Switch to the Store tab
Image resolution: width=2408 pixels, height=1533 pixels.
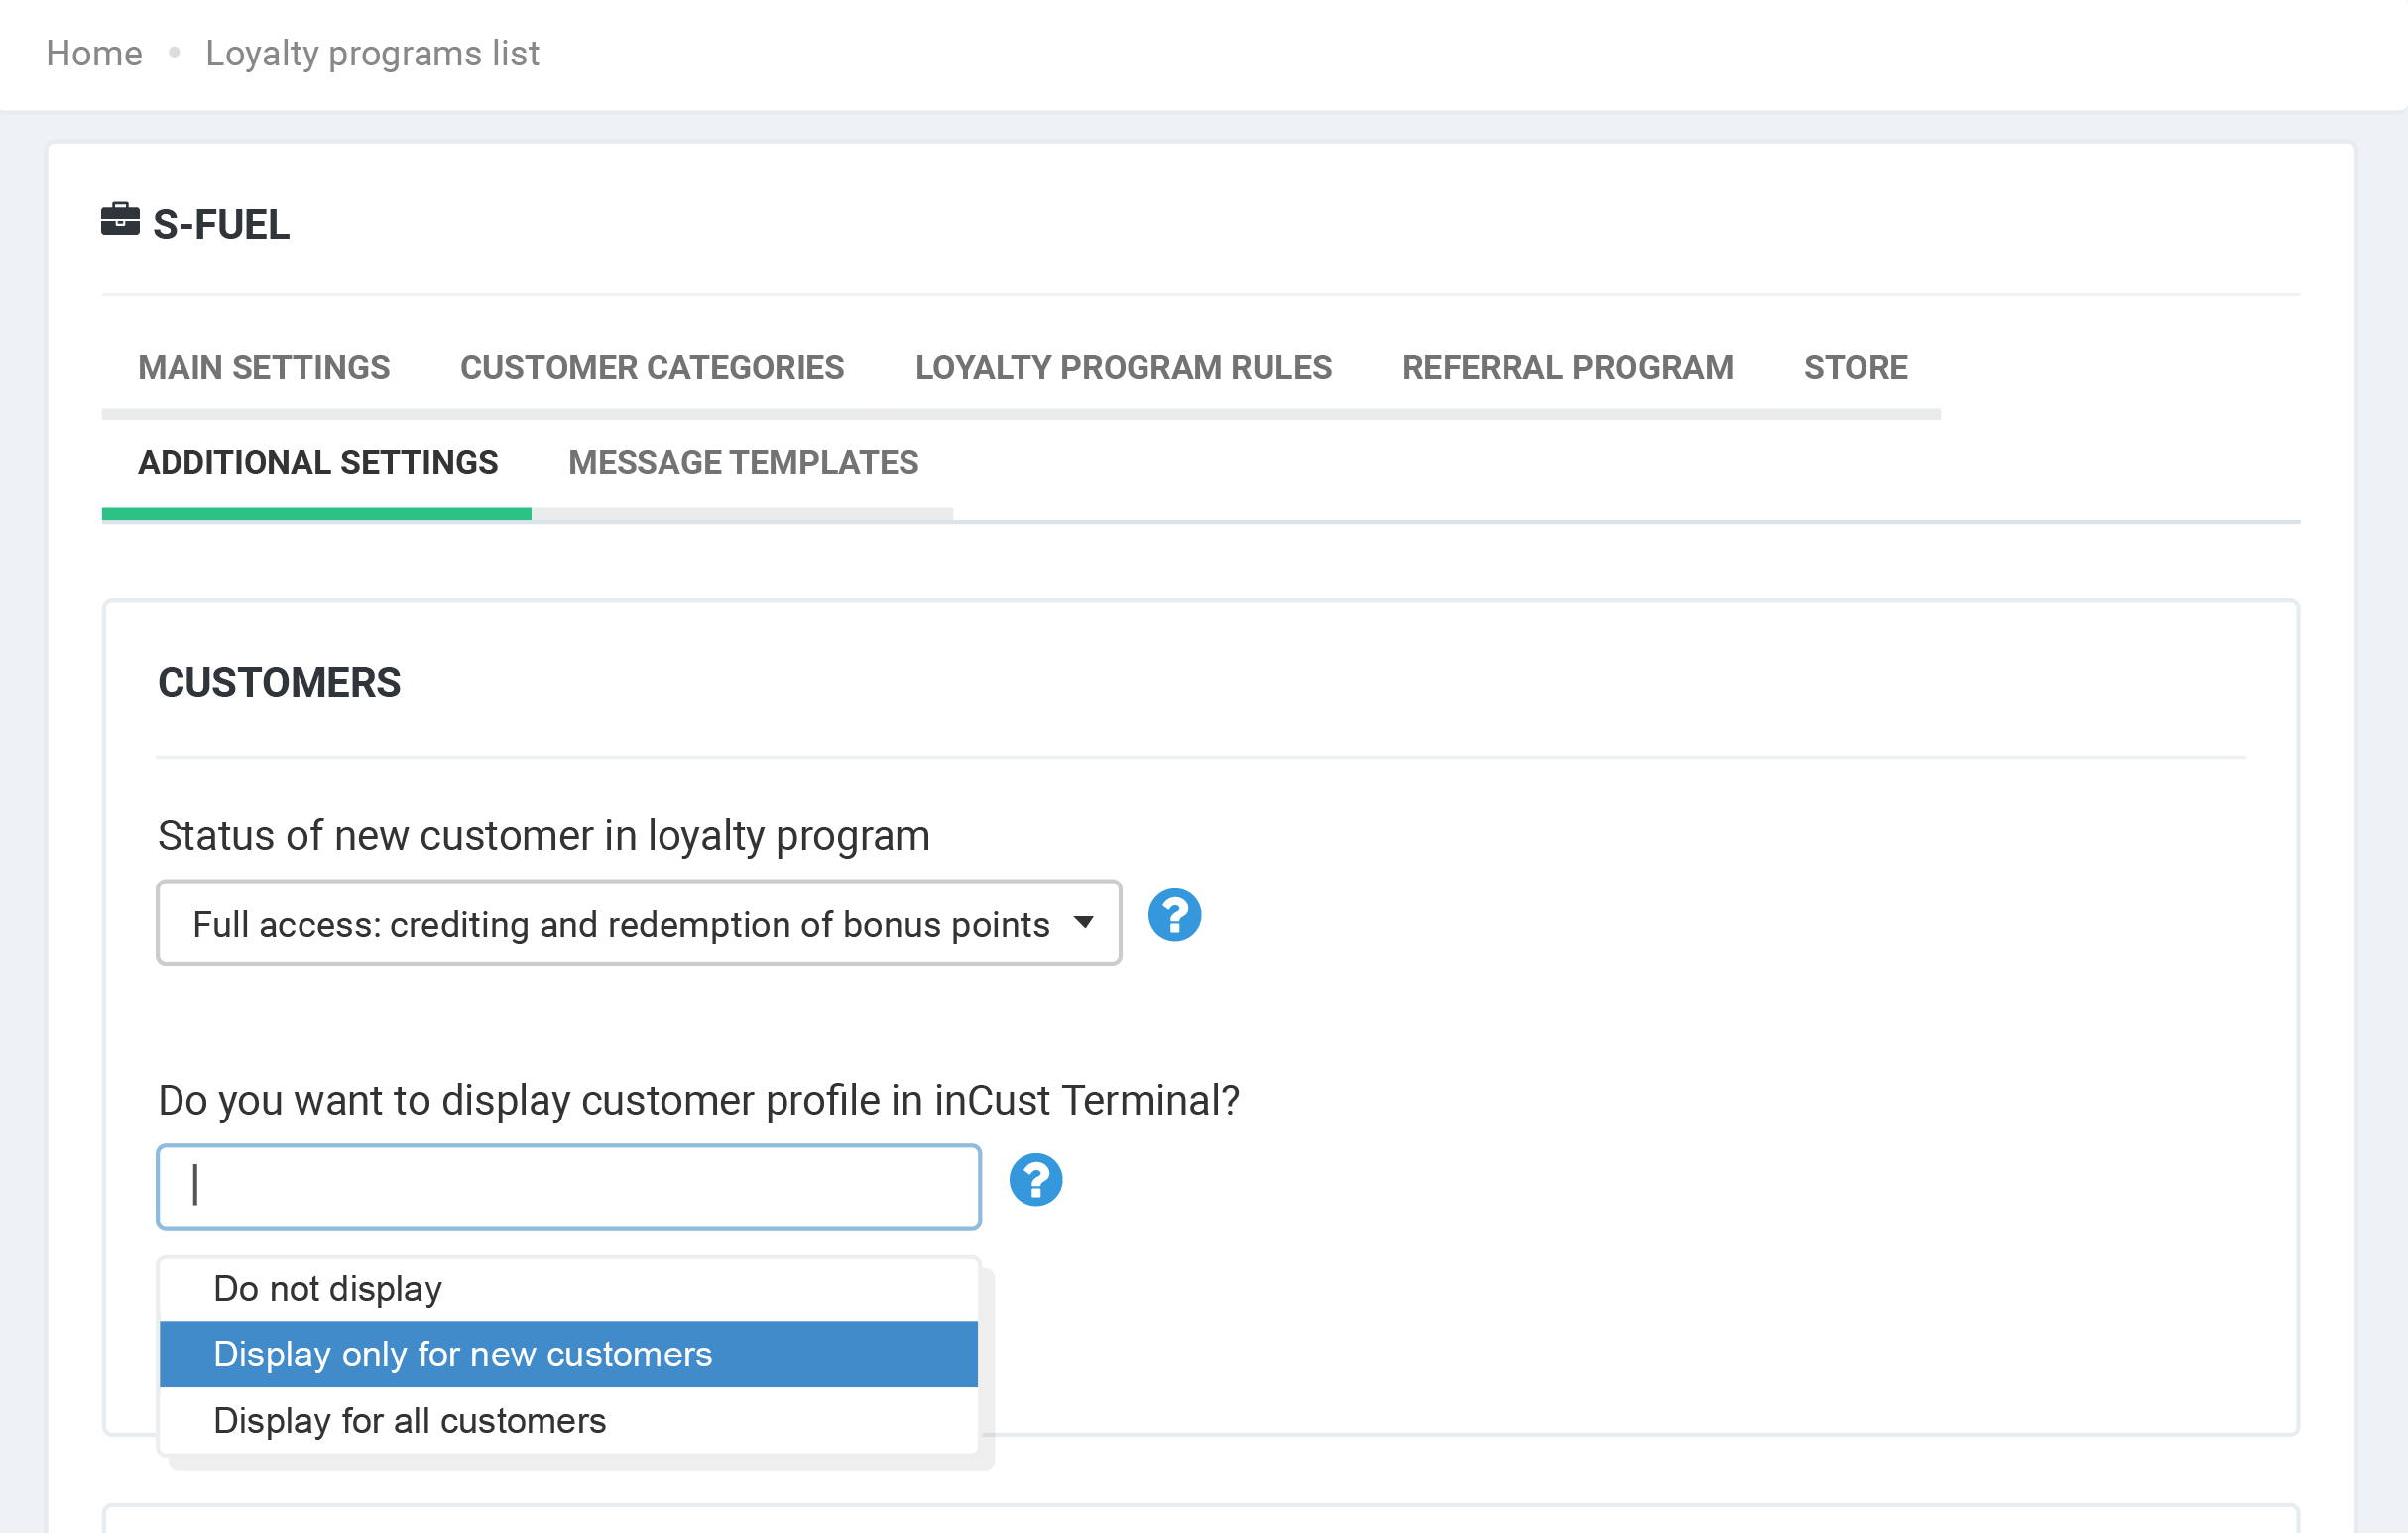1855,367
